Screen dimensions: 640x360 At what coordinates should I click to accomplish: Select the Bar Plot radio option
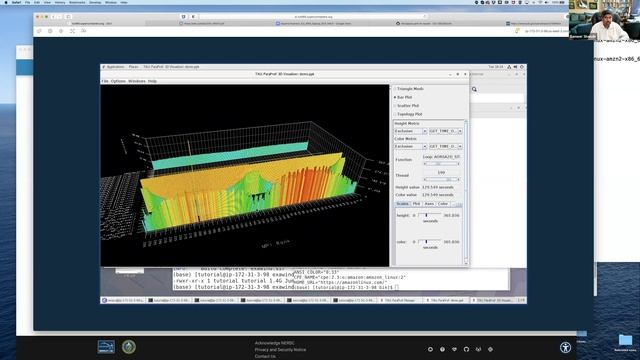404,97
